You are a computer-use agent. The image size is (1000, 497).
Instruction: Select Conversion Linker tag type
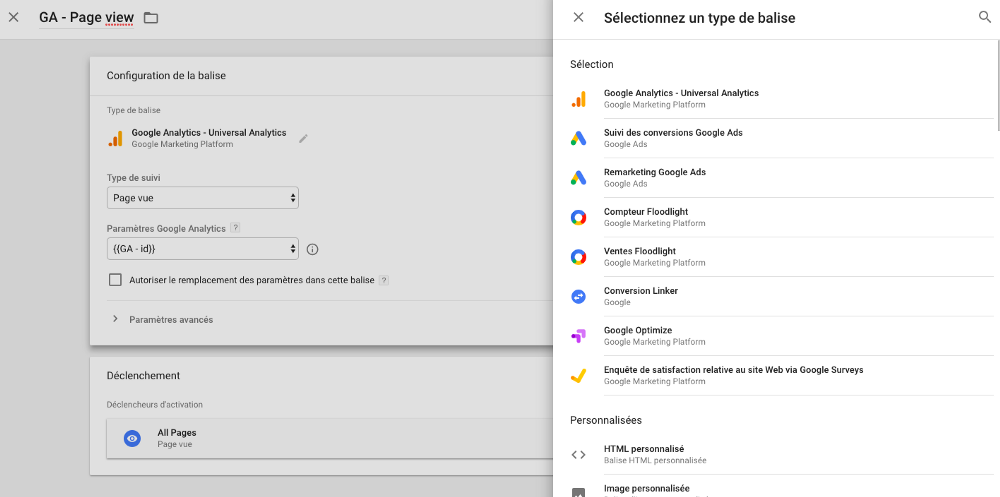[782, 297]
